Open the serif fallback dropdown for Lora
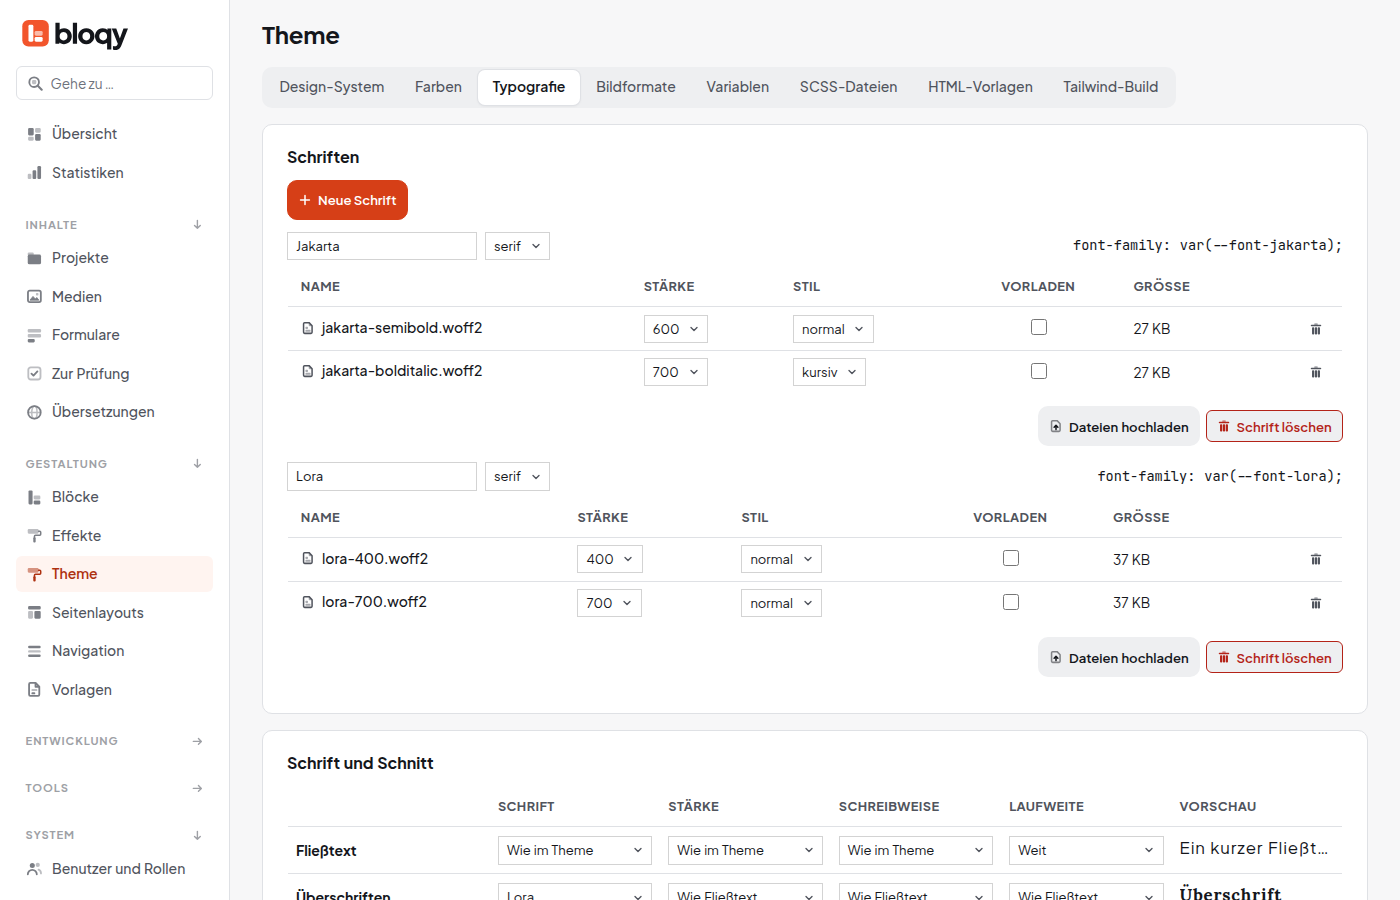The height and width of the screenshot is (900, 1400). click(x=517, y=476)
